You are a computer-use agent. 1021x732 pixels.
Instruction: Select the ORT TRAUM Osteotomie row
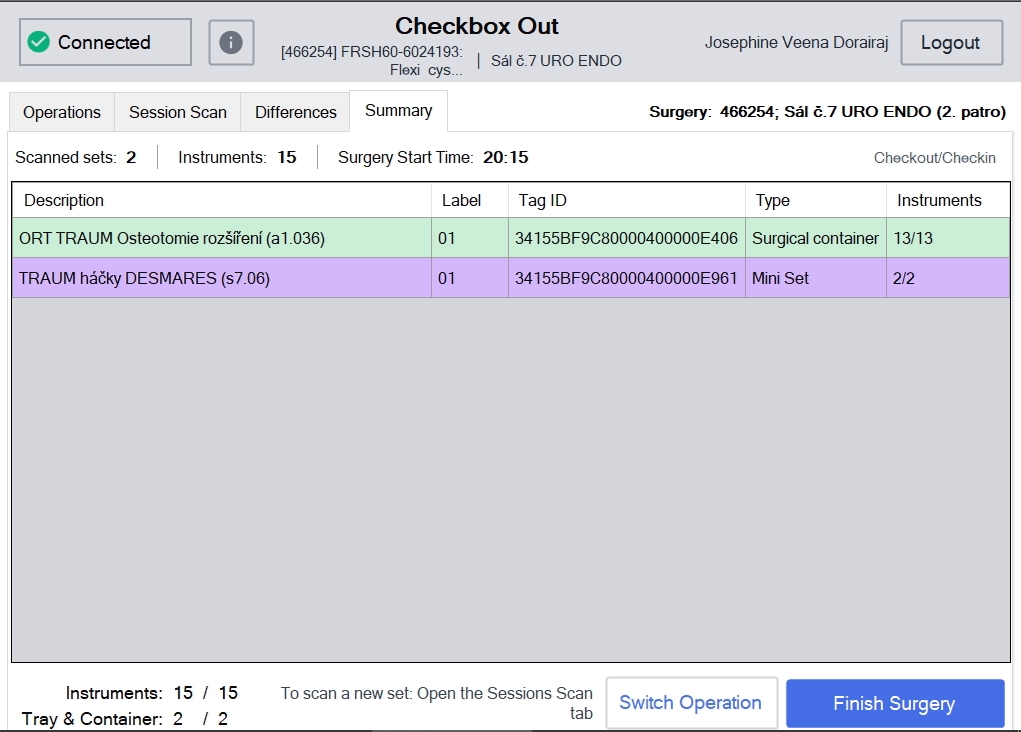[x=510, y=238]
